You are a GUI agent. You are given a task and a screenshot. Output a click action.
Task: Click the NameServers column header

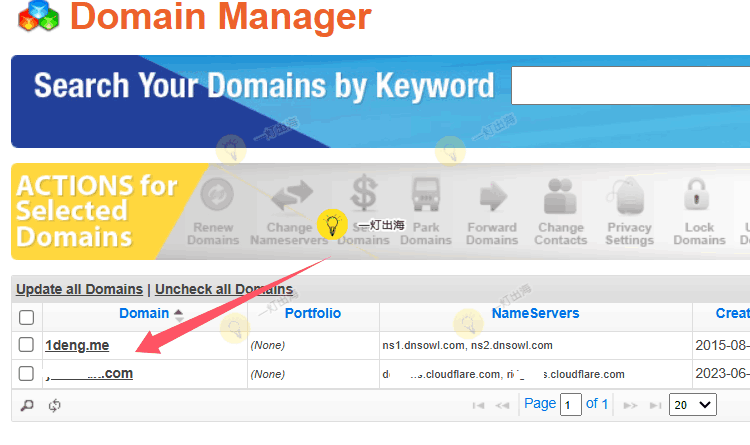535,314
